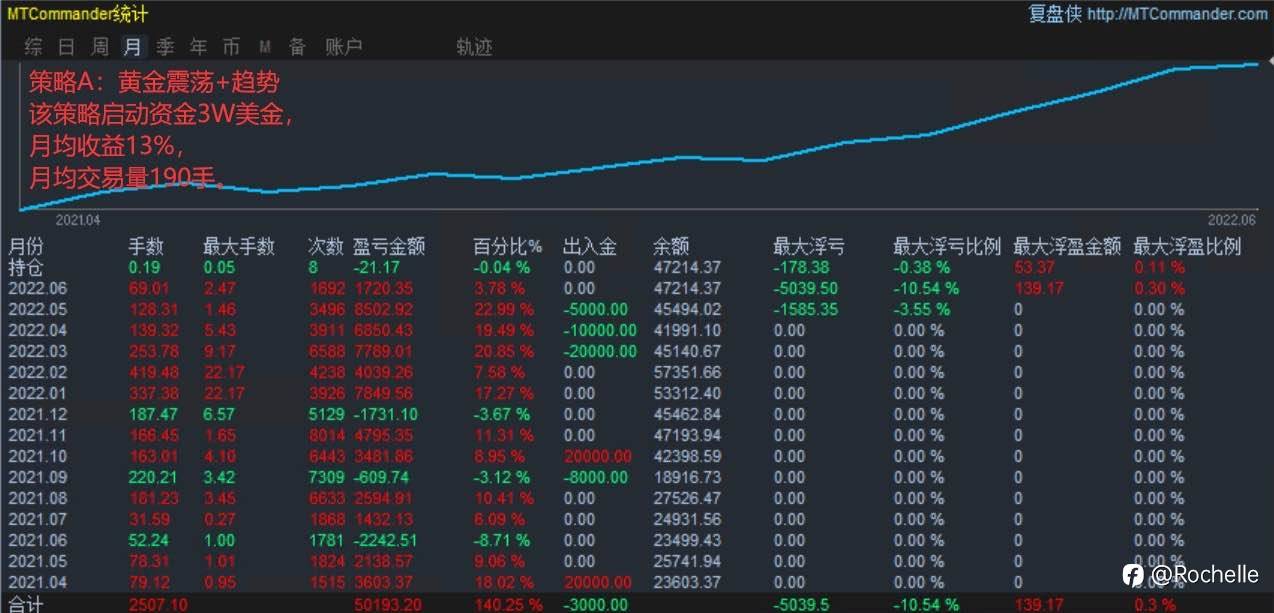Click the 合计 totals row
Image resolution: width=1274 pixels, height=613 pixels.
tap(637, 604)
